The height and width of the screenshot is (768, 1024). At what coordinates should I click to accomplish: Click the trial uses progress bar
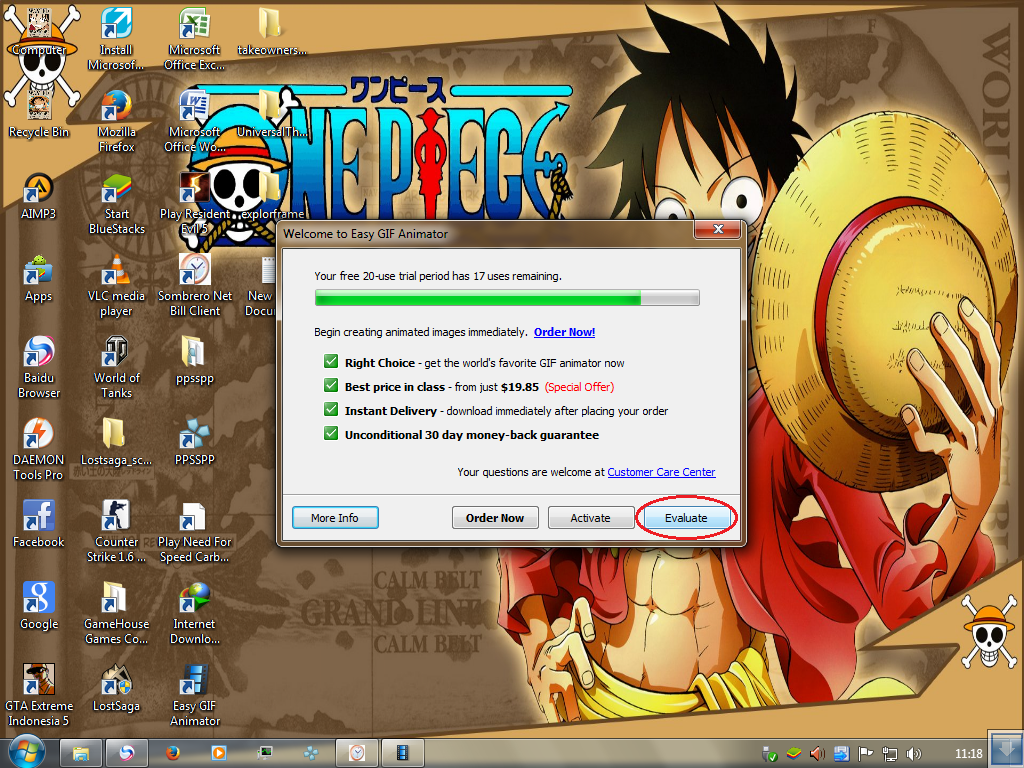pos(507,298)
